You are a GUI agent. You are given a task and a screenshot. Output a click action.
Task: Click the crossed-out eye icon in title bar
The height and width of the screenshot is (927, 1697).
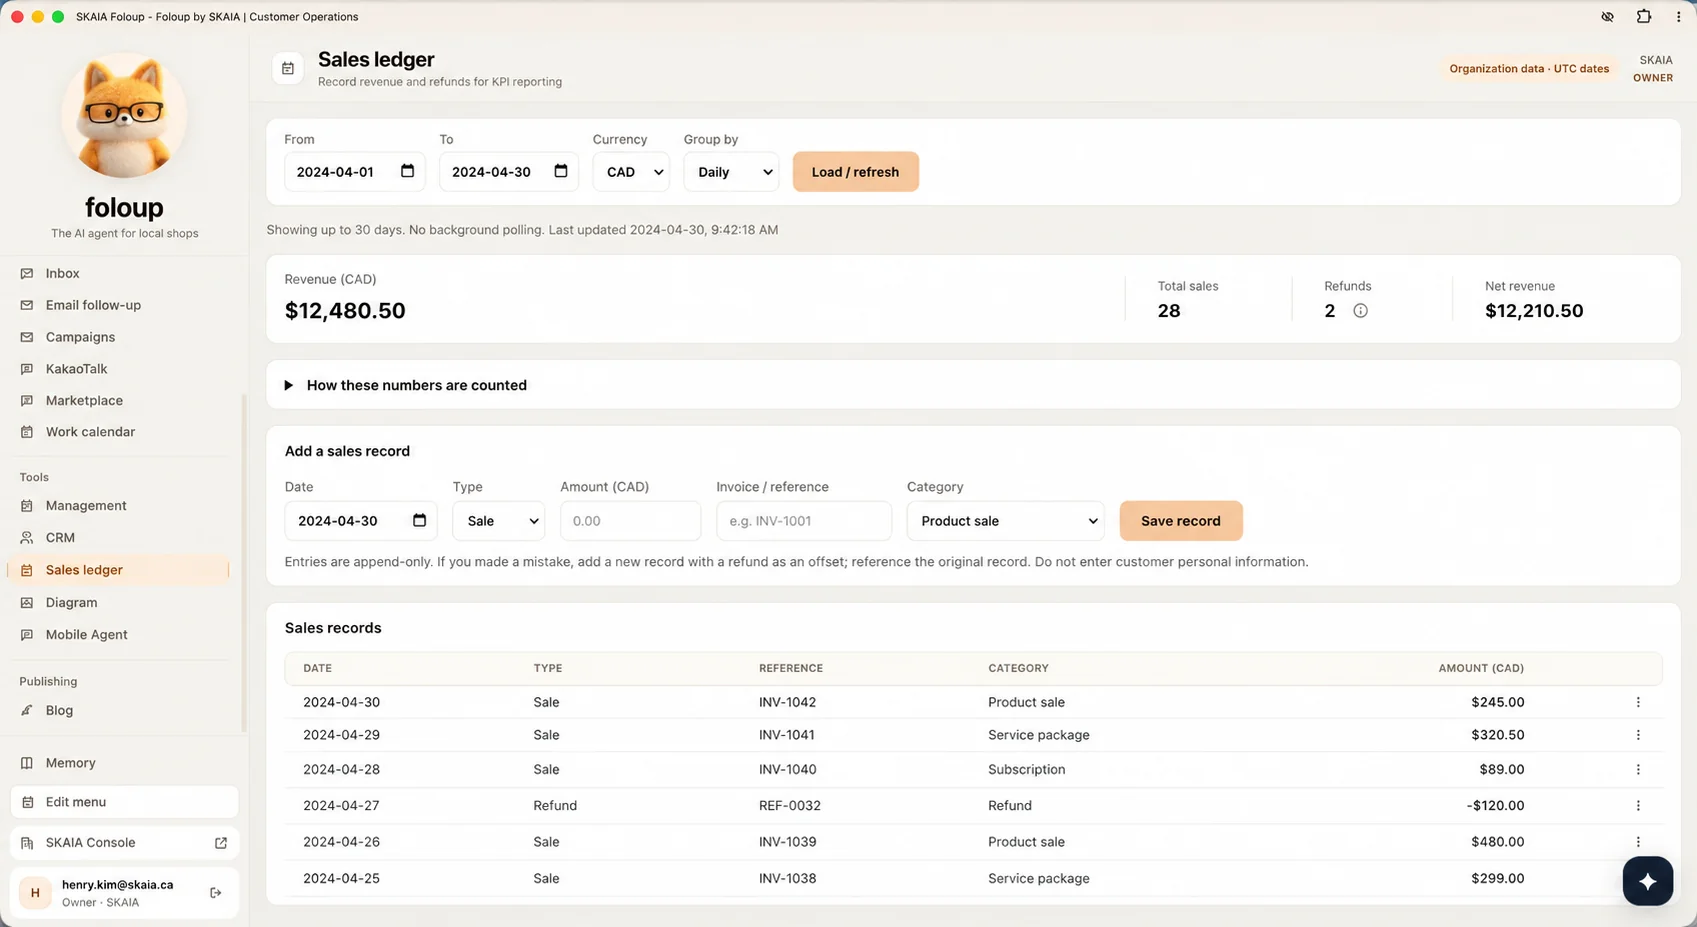coord(1607,16)
